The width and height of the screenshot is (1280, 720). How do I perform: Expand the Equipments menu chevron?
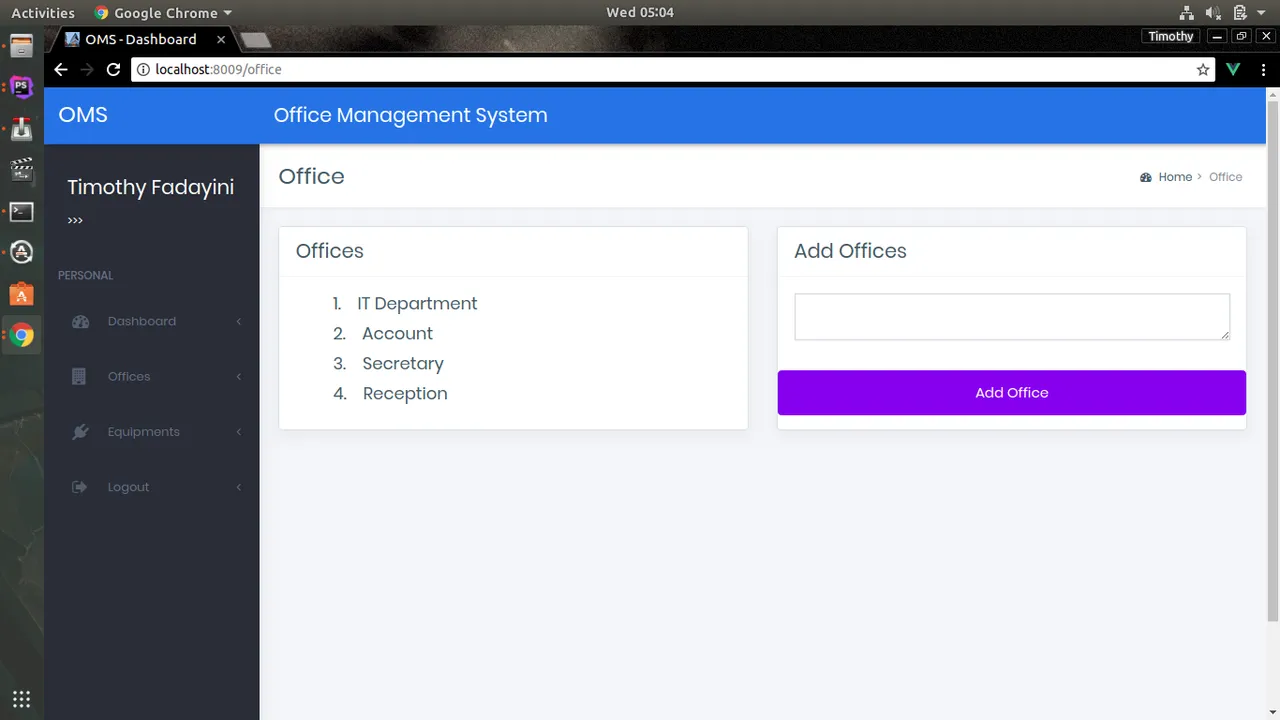point(239,432)
